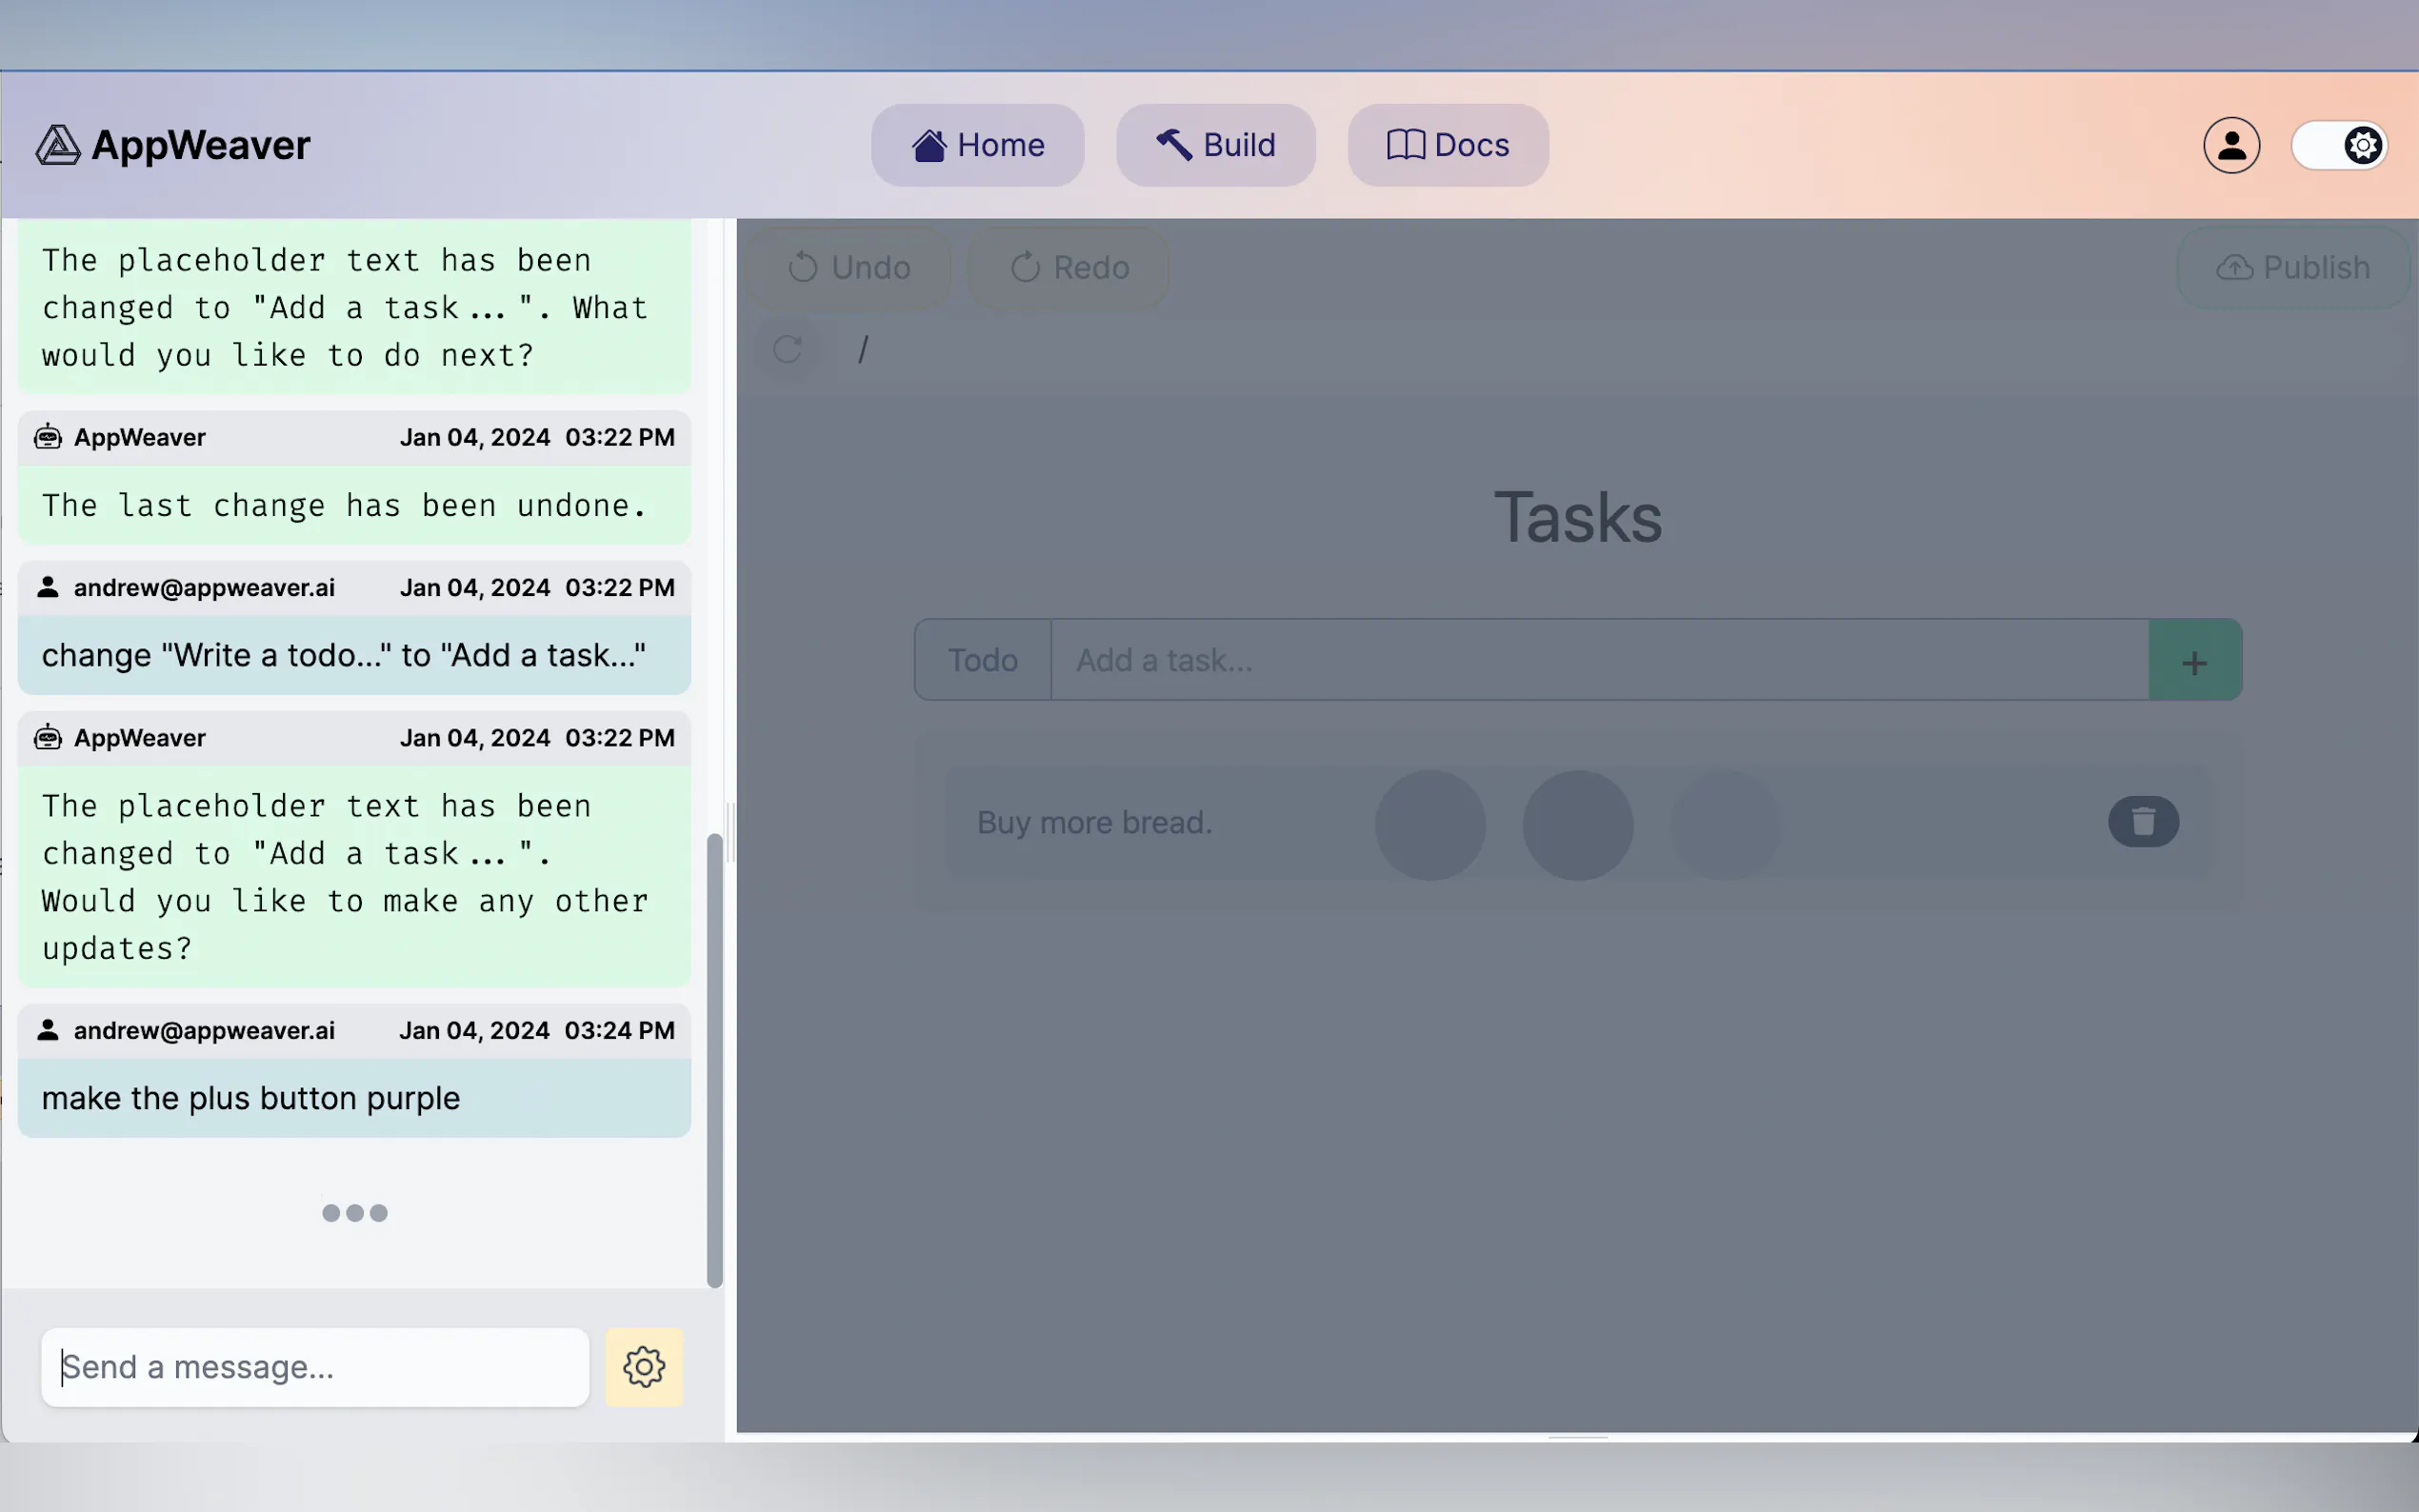Click first circle on bread task
The image size is (2419, 1512).
coord(1430,825)
